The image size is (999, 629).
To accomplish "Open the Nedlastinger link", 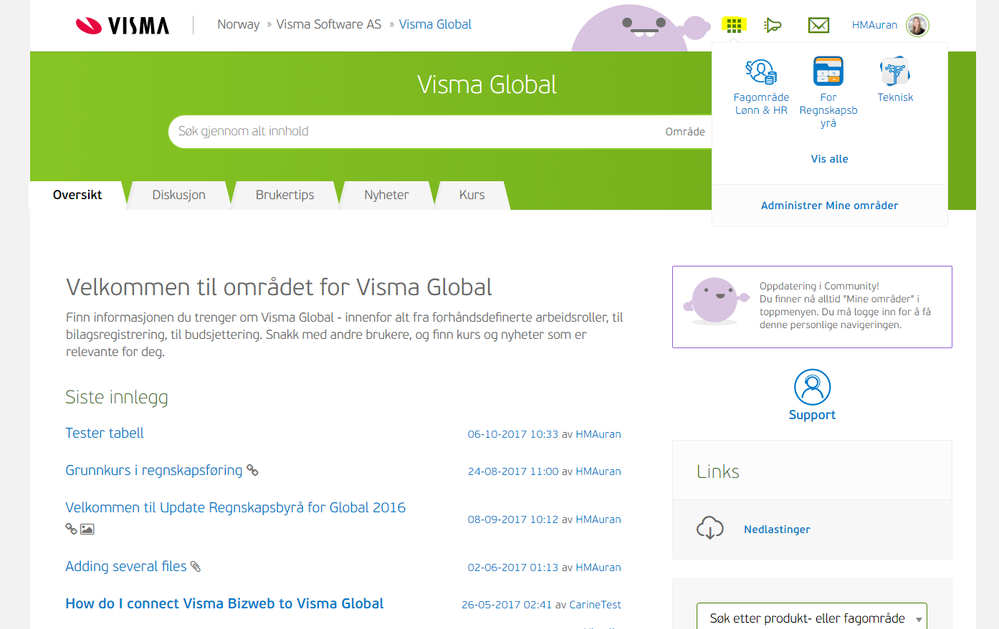I will point(777,529).
